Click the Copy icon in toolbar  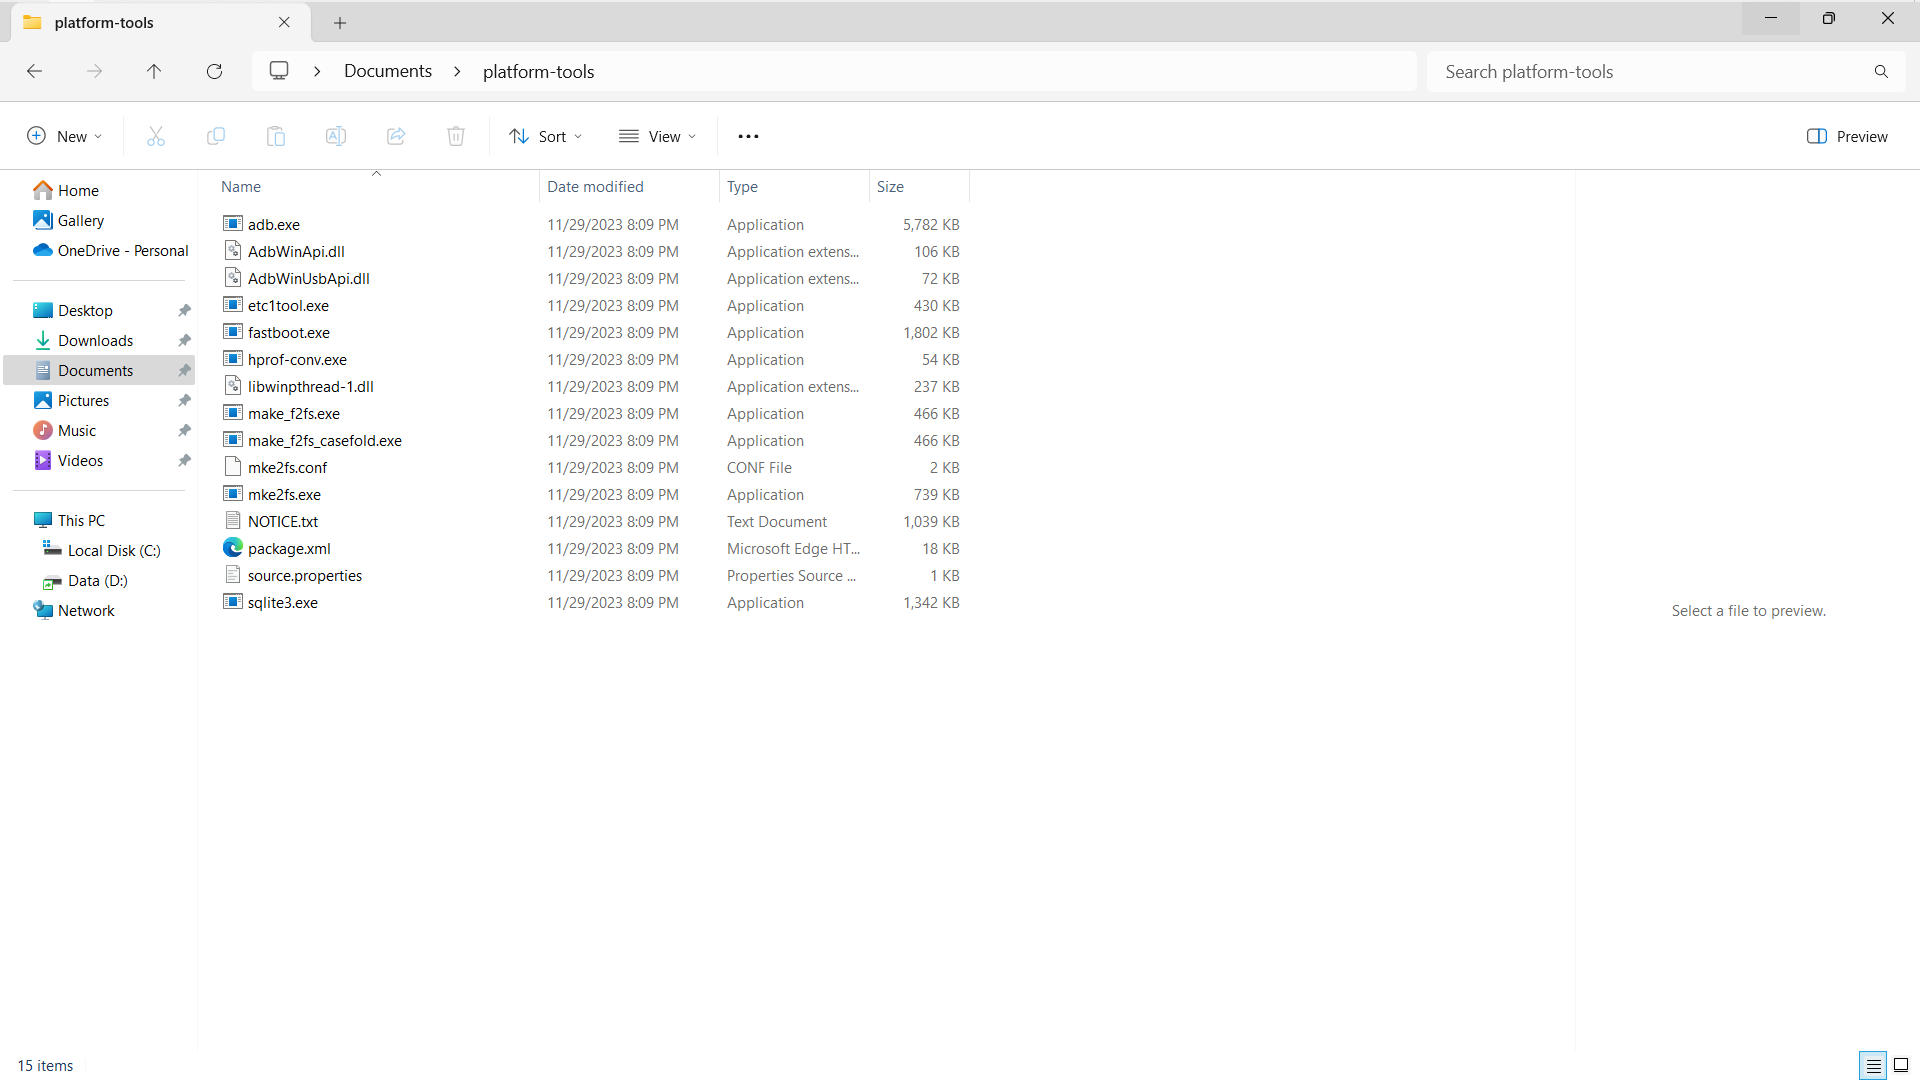point(216,136)
